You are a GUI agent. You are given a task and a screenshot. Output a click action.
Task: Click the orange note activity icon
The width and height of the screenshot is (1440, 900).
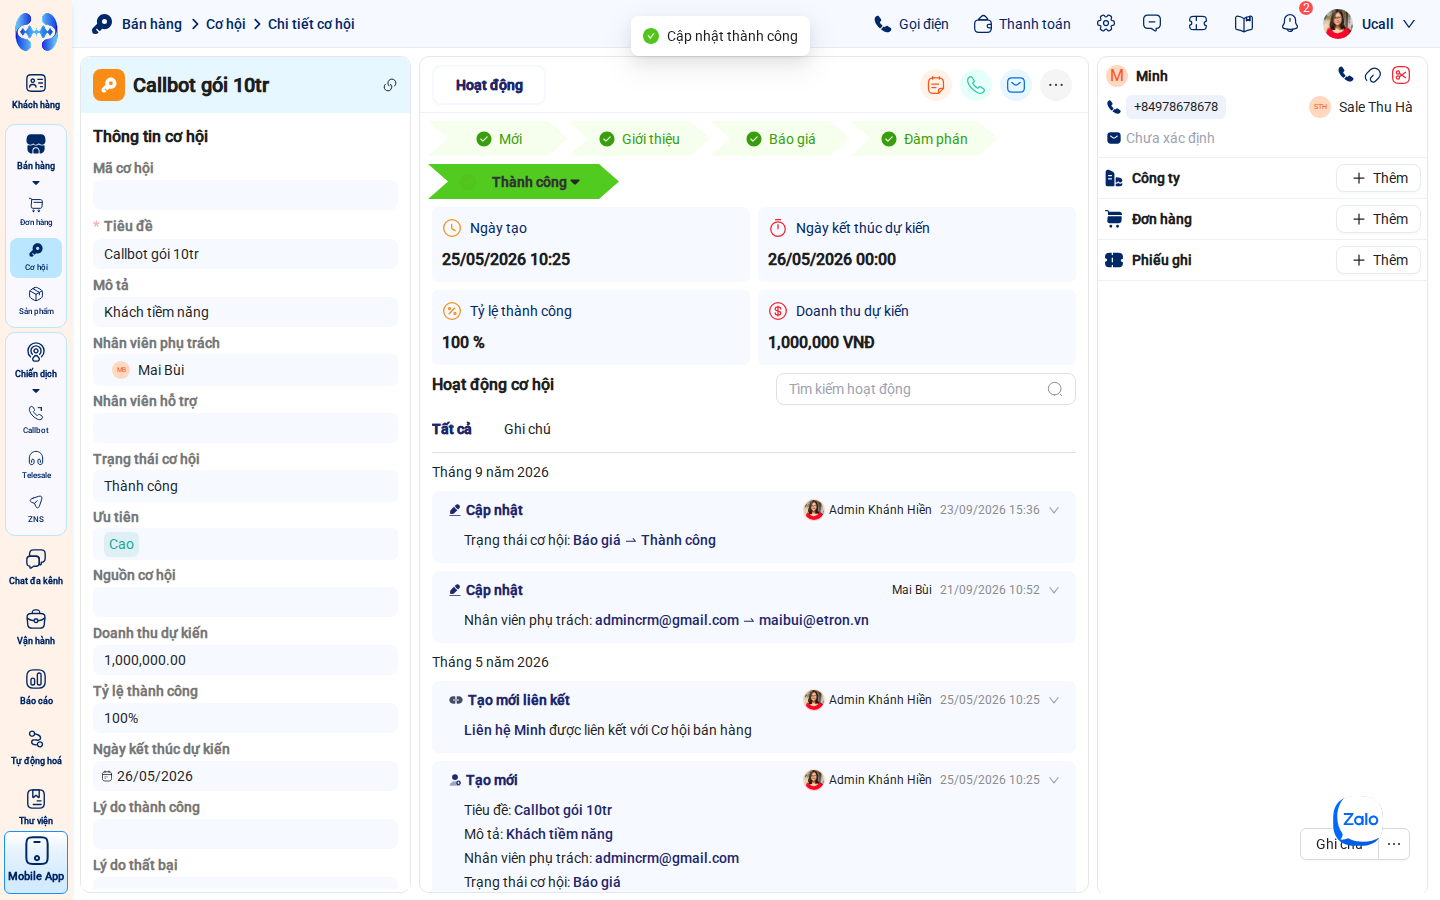click(x=936, y=85)
